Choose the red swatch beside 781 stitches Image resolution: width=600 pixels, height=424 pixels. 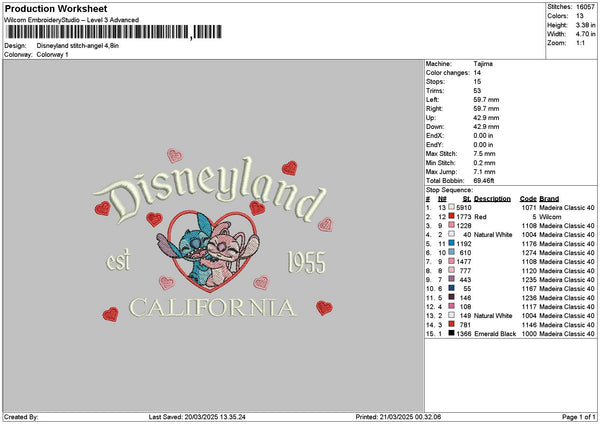[452, 324]
